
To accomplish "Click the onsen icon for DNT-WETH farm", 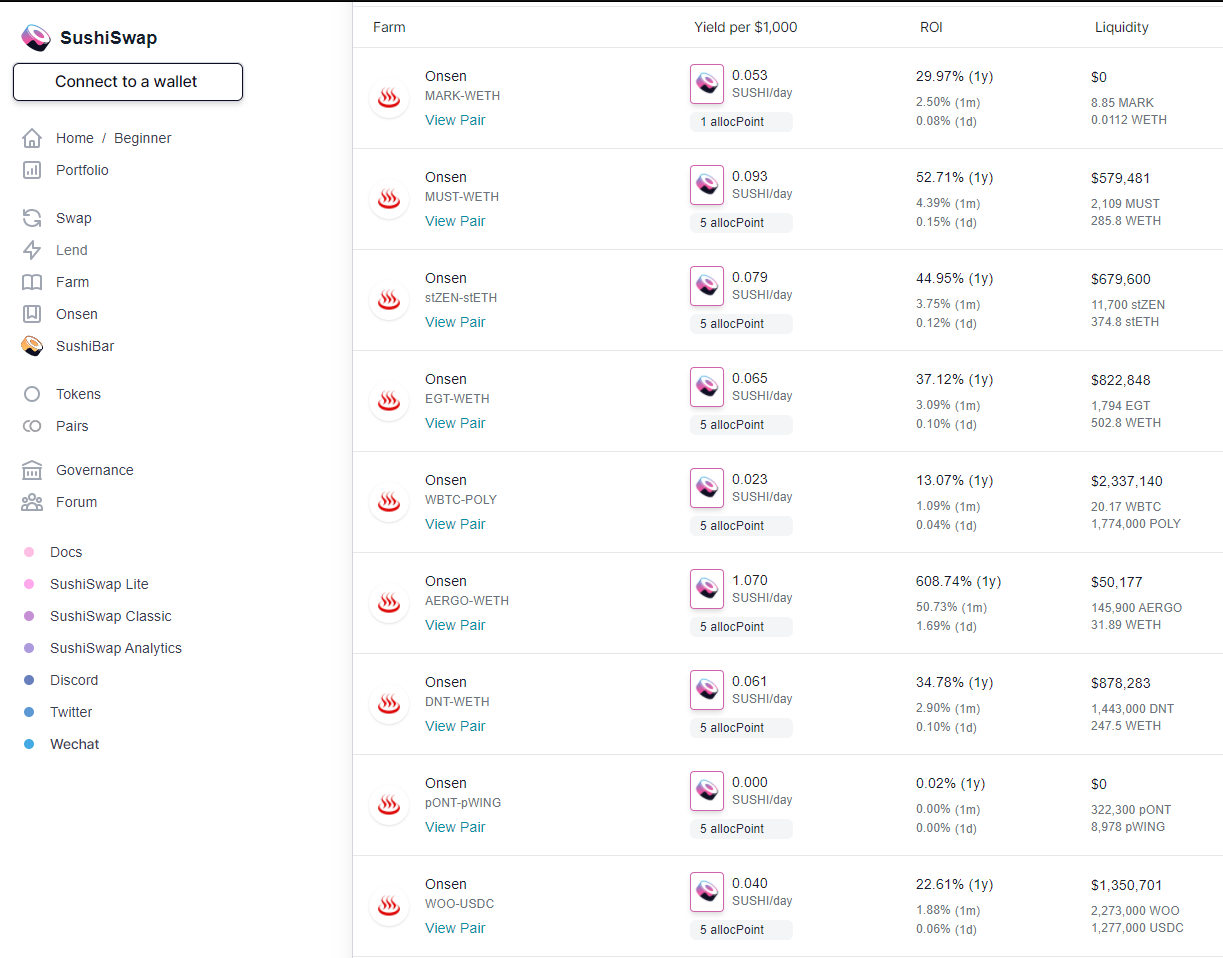I will (x=389, y=704).
